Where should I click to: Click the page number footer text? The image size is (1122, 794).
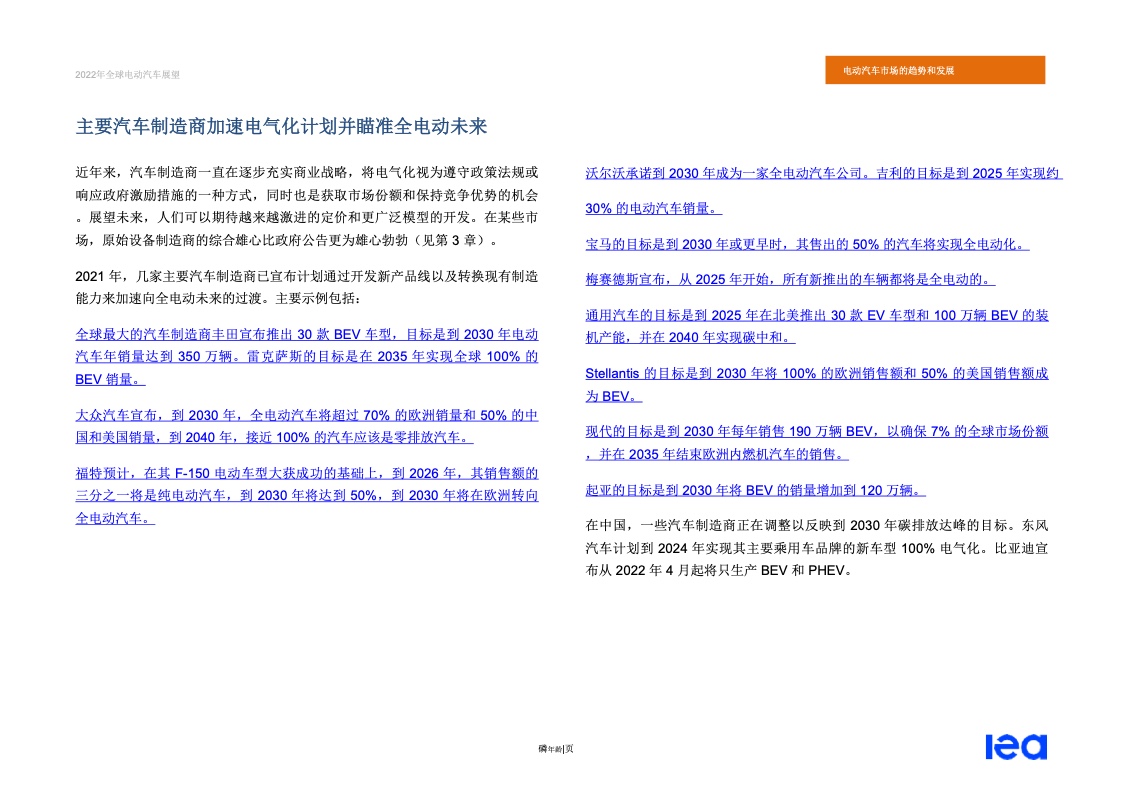[556, 749]
